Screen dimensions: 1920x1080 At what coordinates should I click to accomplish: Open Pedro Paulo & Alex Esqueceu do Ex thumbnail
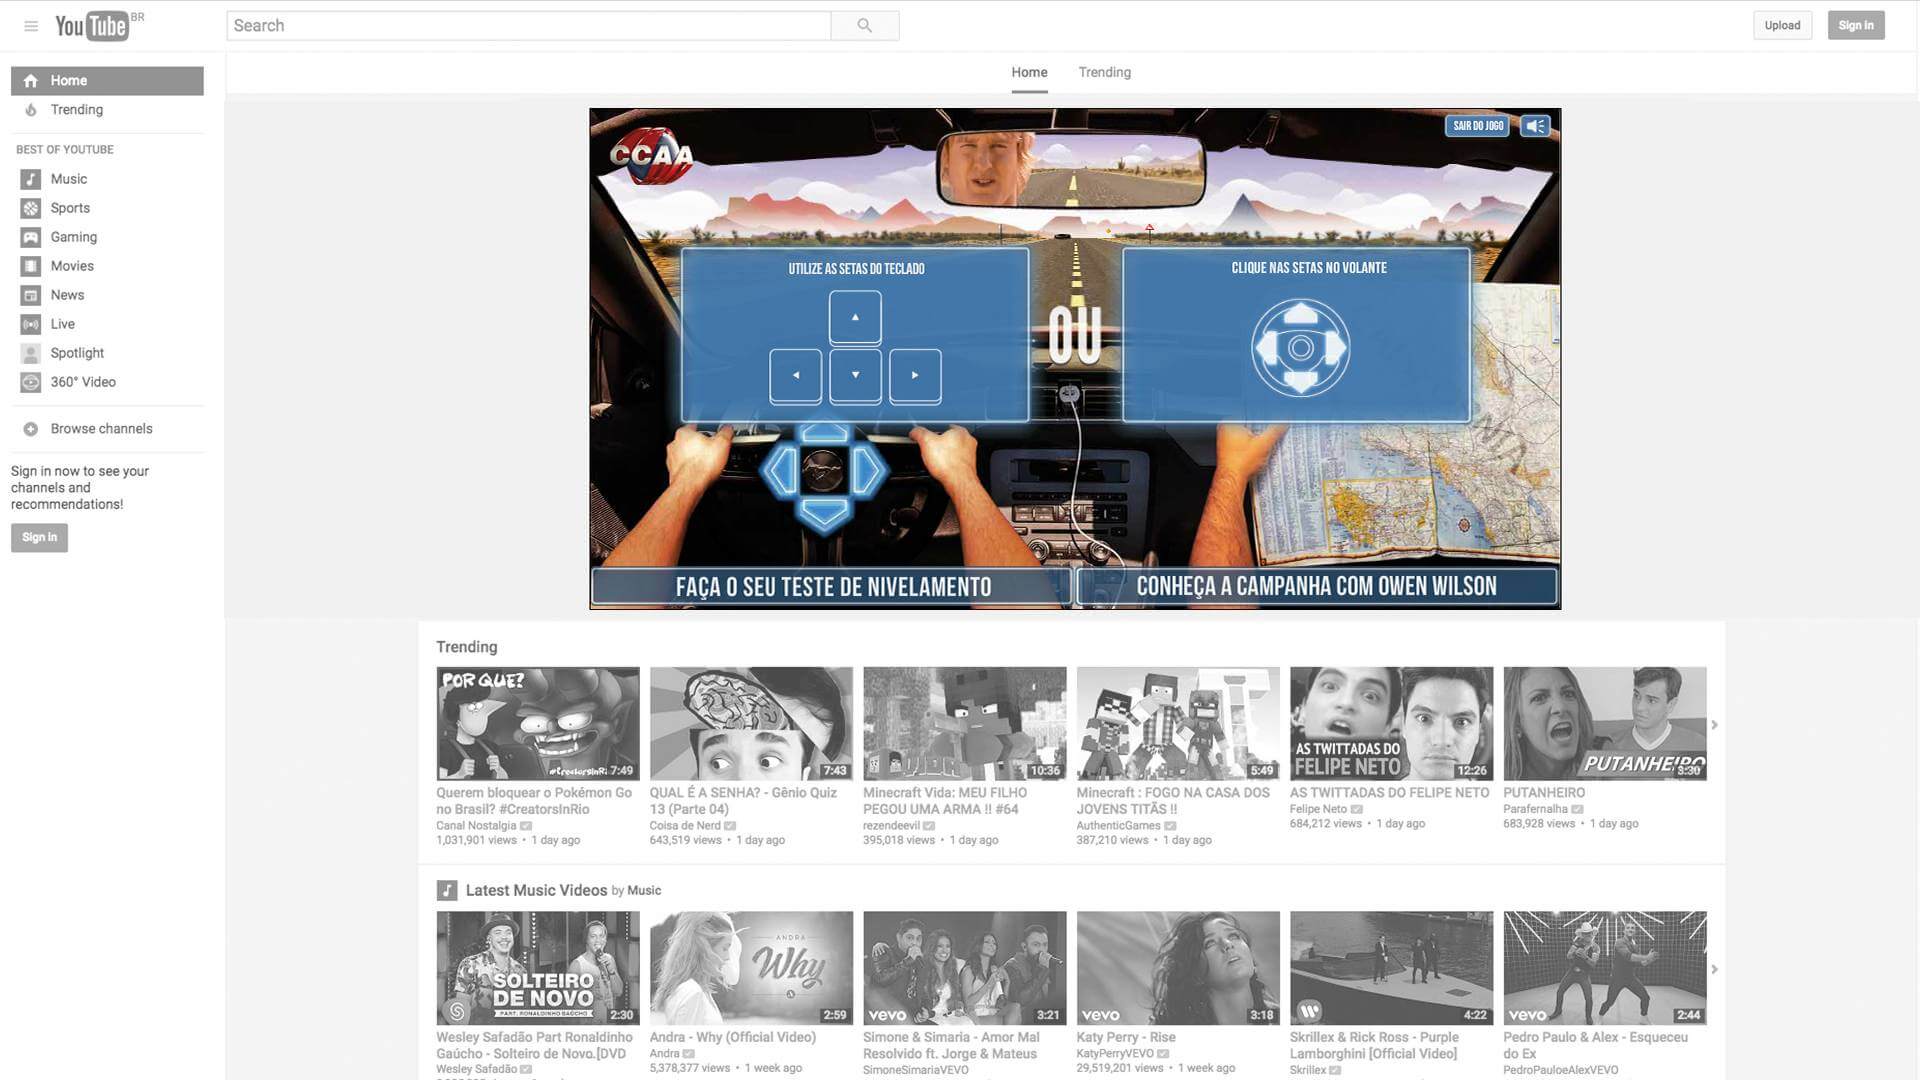[x=1605, y=968]
